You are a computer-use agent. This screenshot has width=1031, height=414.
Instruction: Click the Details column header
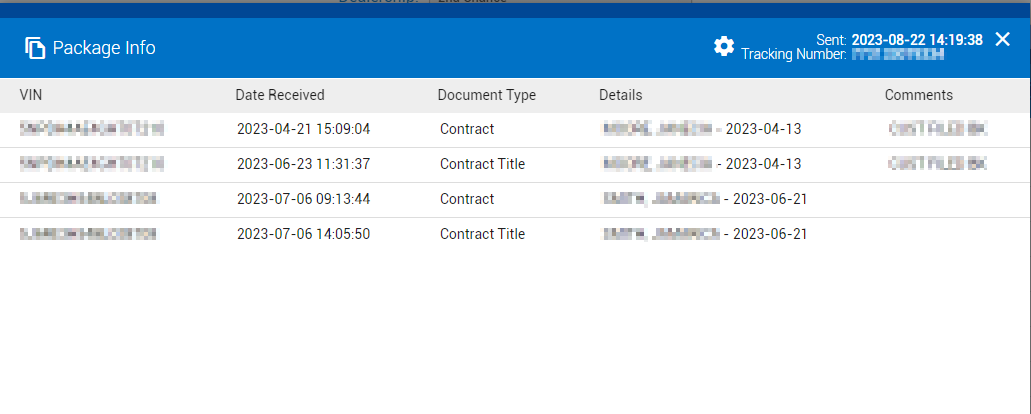click(620, 95)
